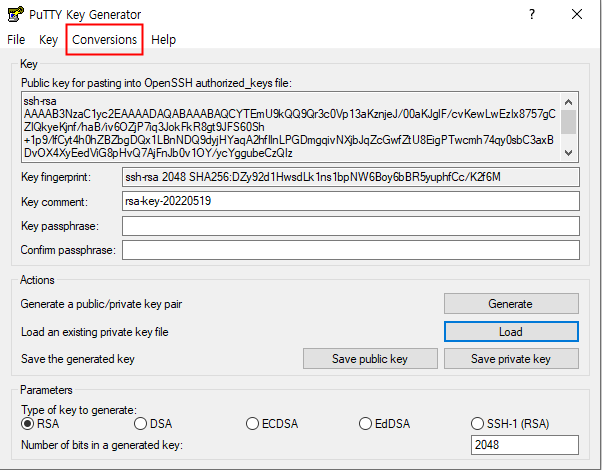The image size is (602, 470).
Task: Open the Key menu
Action: click(48, 40)
